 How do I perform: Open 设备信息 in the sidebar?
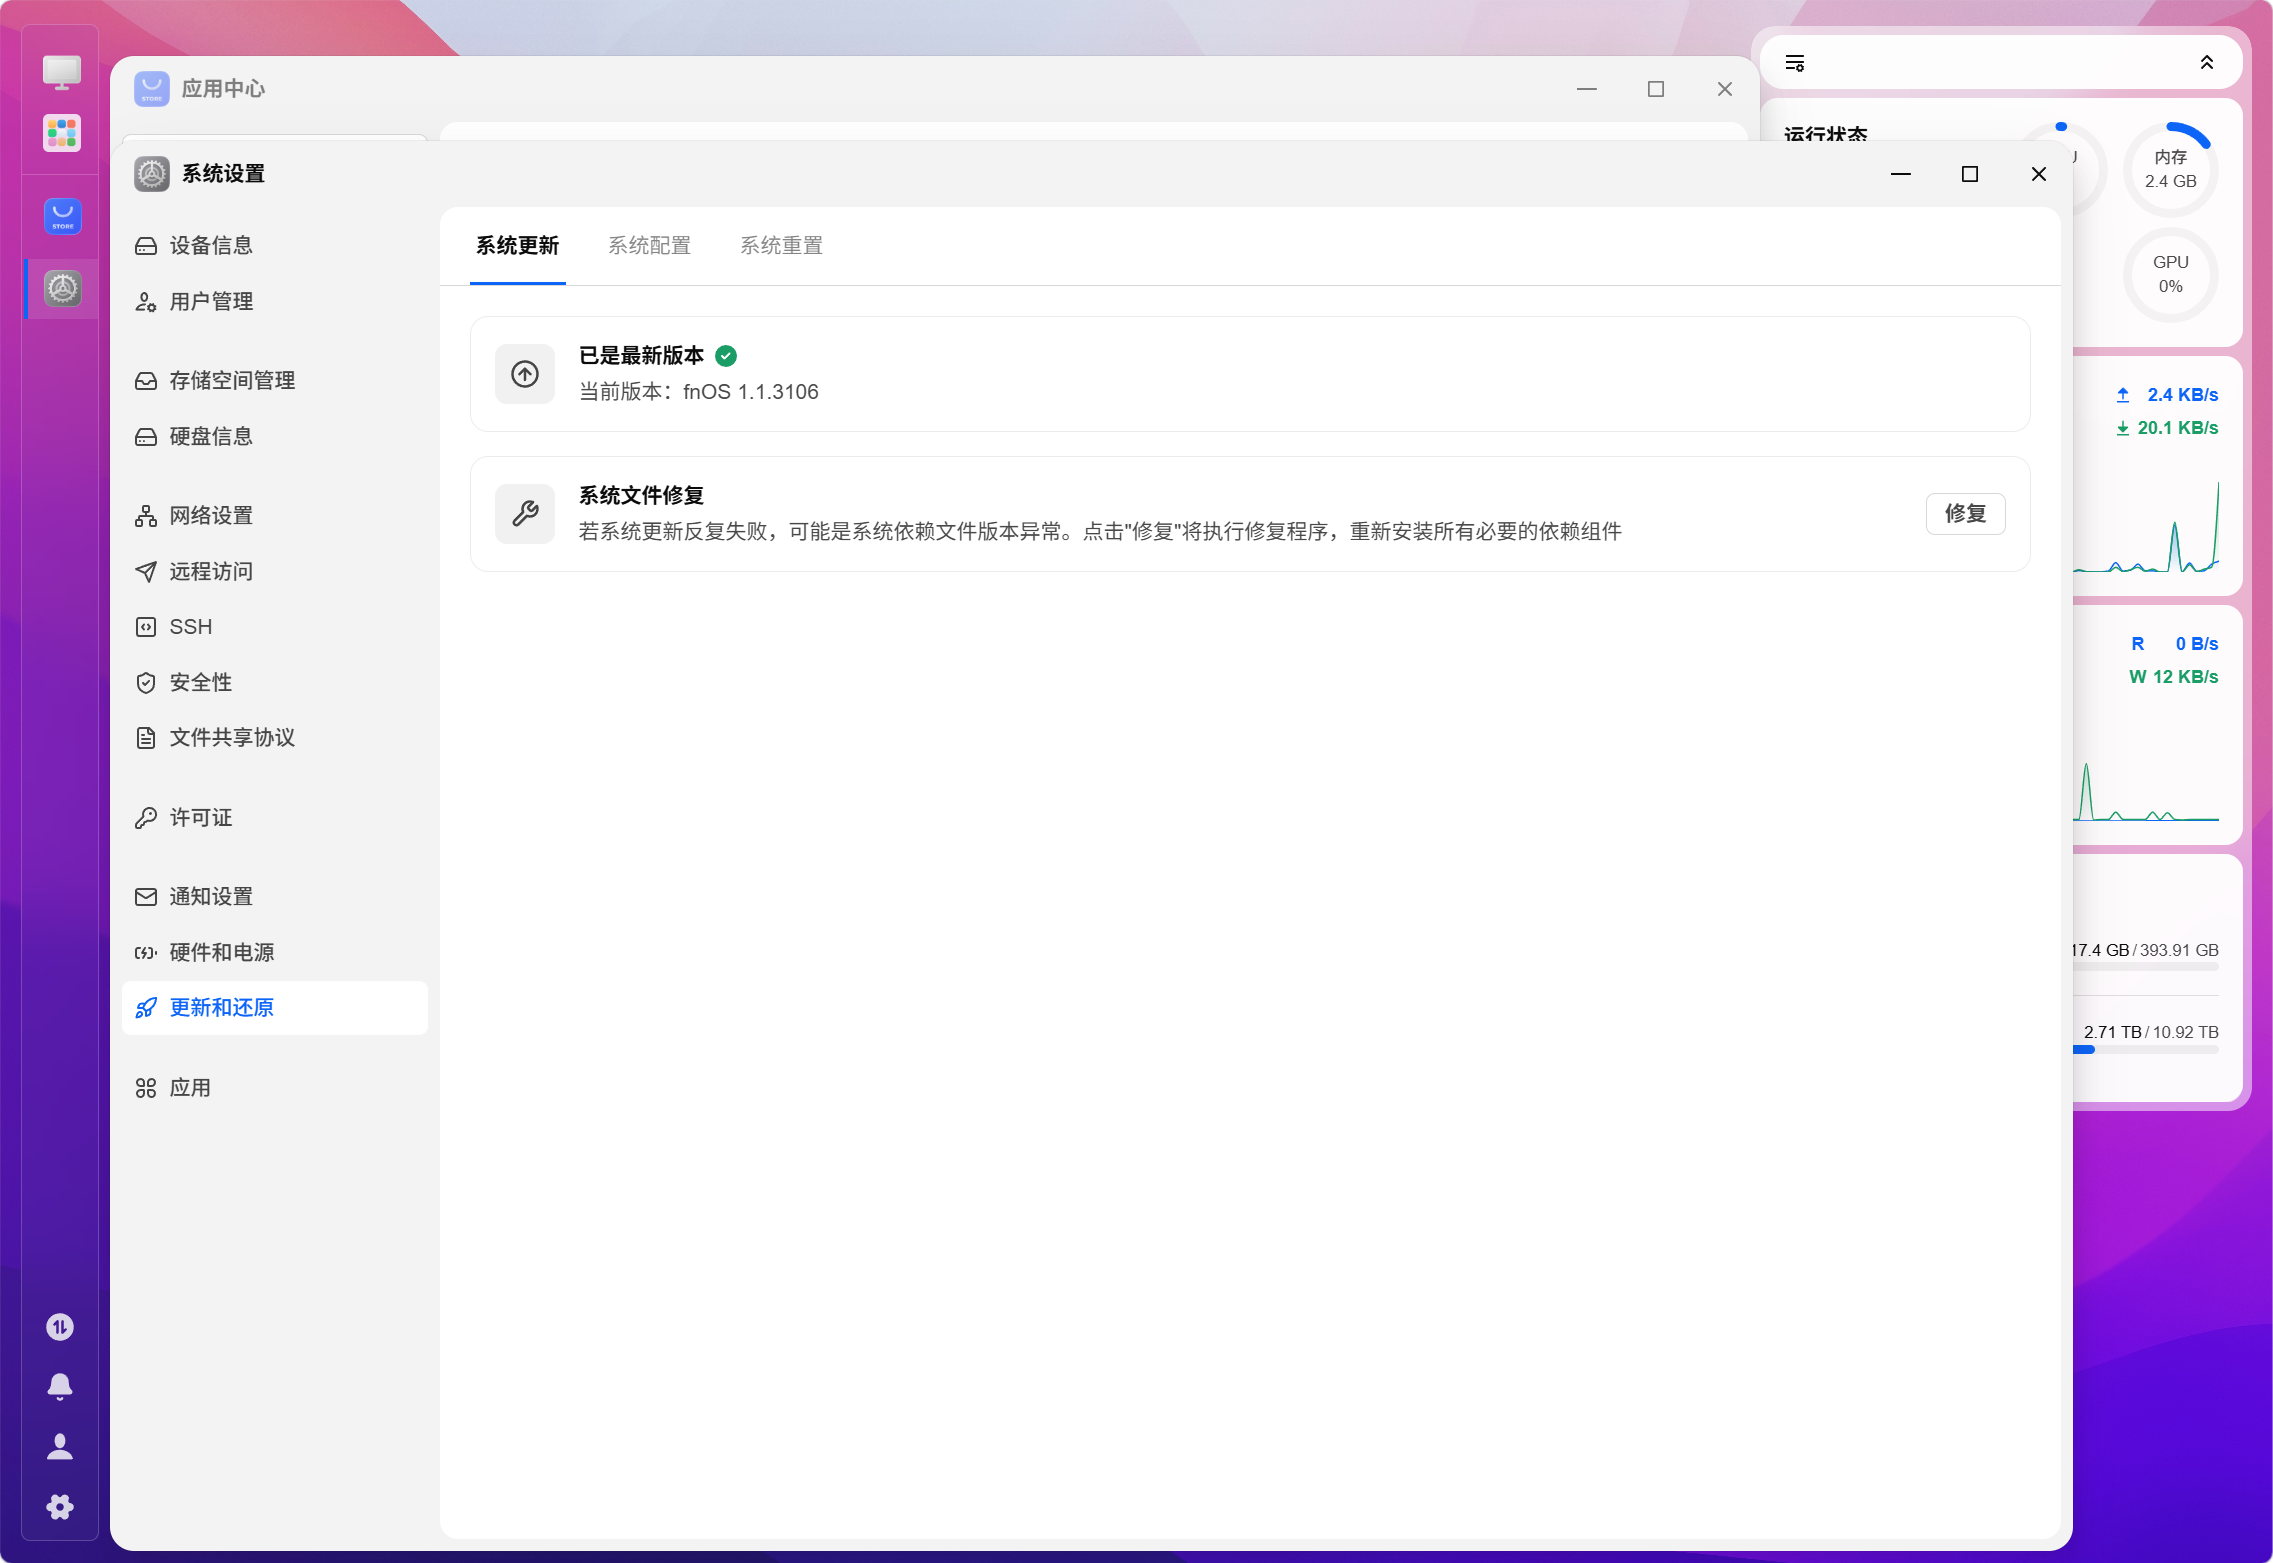[275, 246]
